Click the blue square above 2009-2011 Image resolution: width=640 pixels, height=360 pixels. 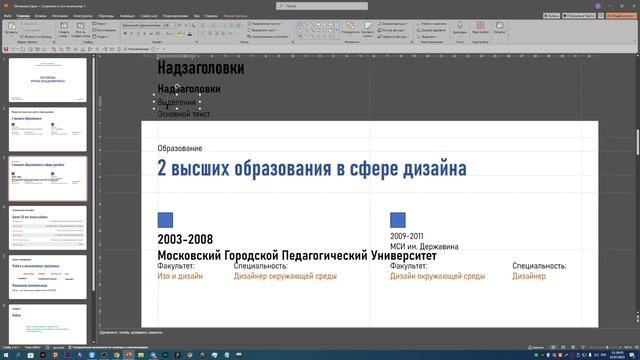pos(398,220)
